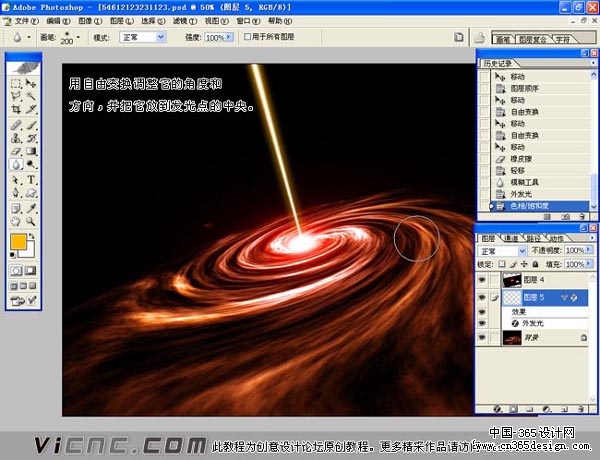Select the Pen tool
600x460 pixels.
tap(16, 193)
